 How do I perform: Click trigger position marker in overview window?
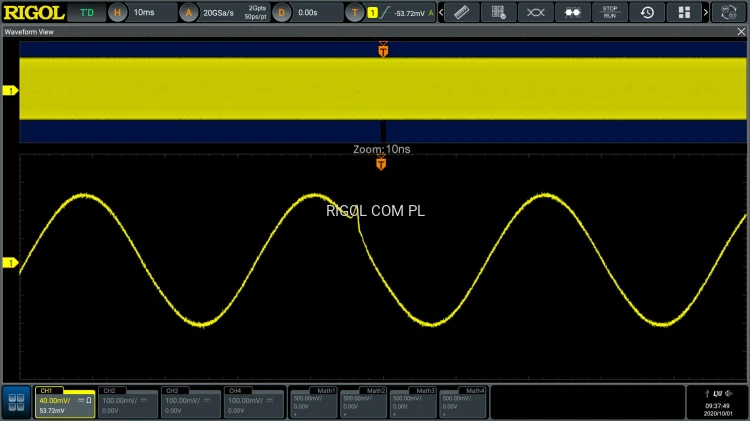(383, 49)
